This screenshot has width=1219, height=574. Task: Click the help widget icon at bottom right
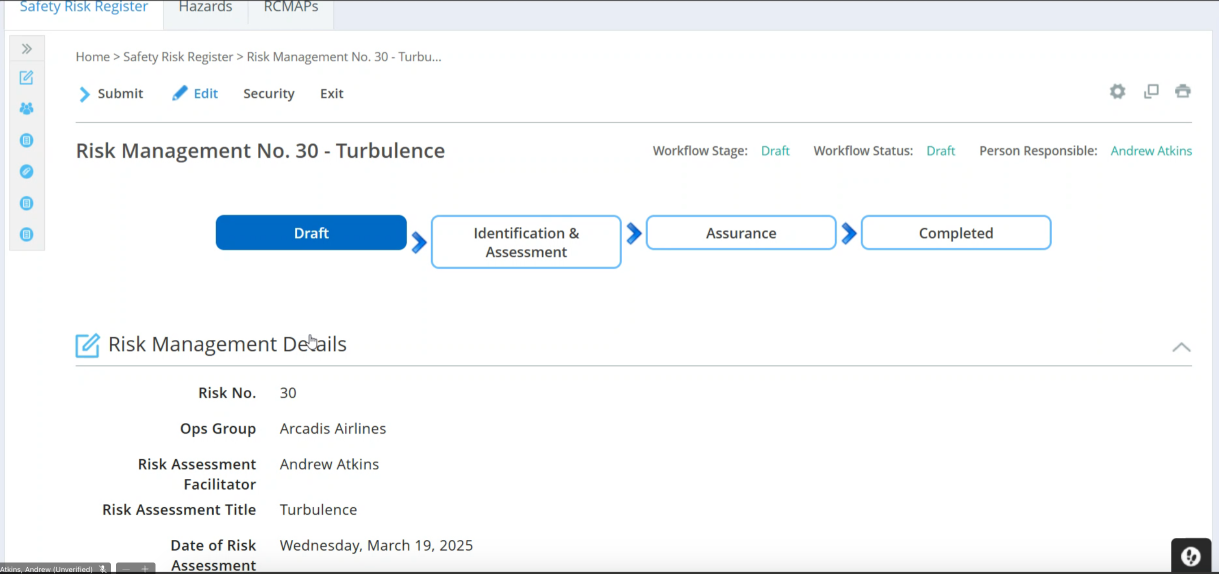pyautogui.click(x=1190, y=556)
